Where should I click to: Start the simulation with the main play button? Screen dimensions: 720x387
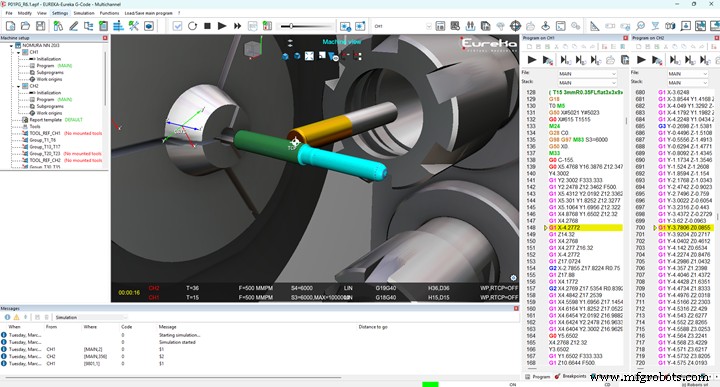point(222,26)
